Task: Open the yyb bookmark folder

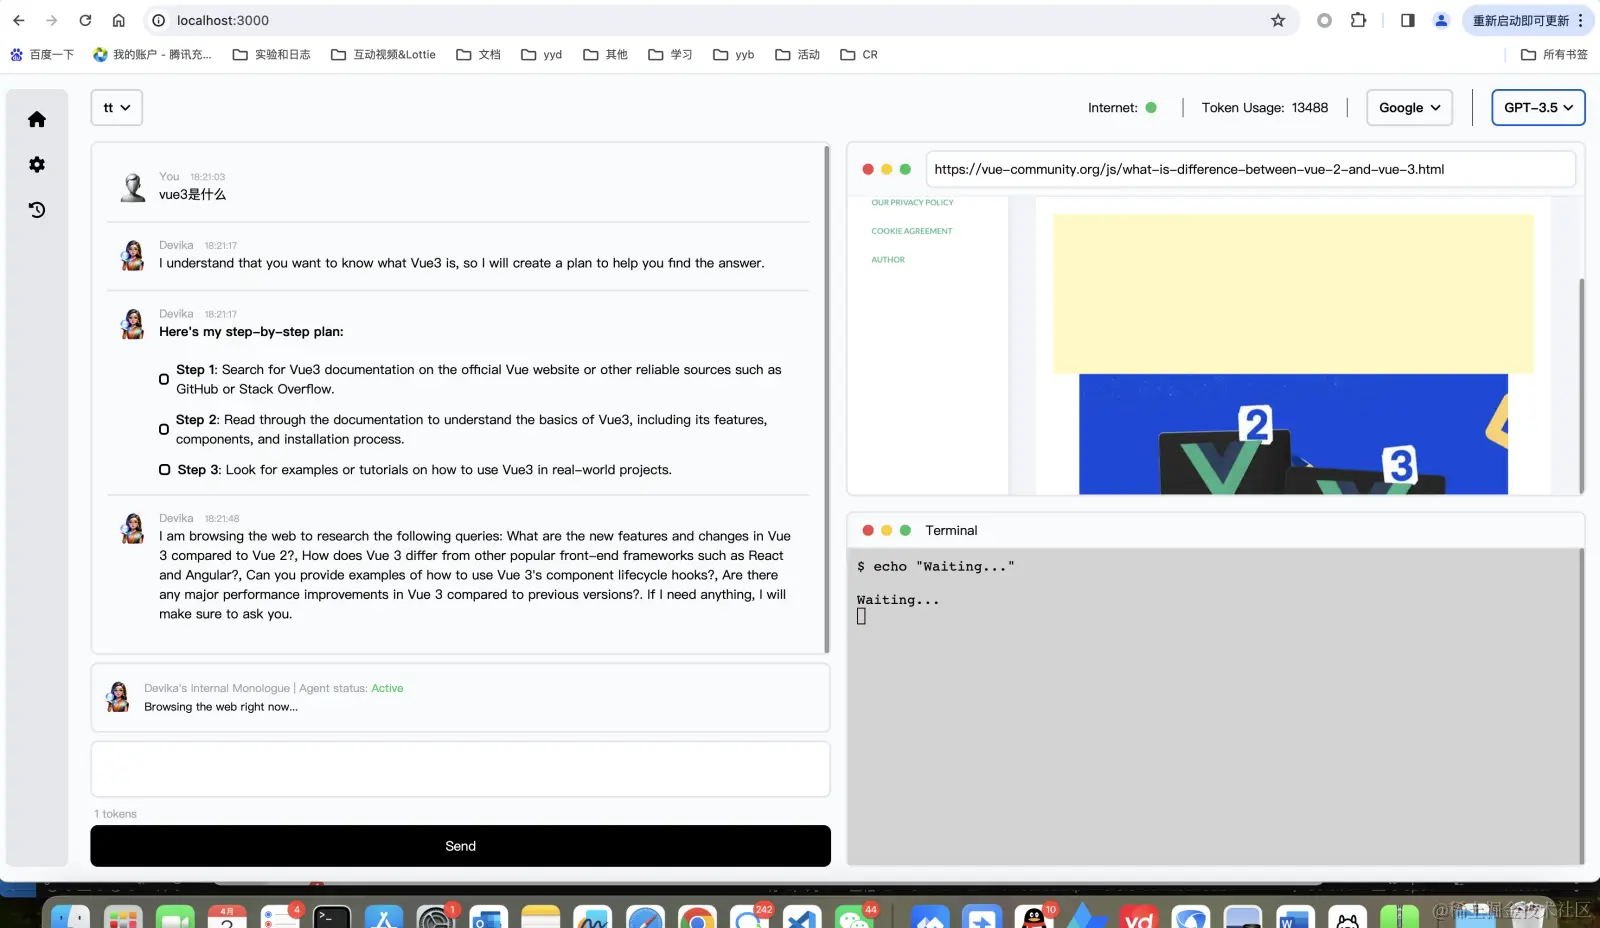Action: [734, 54]
